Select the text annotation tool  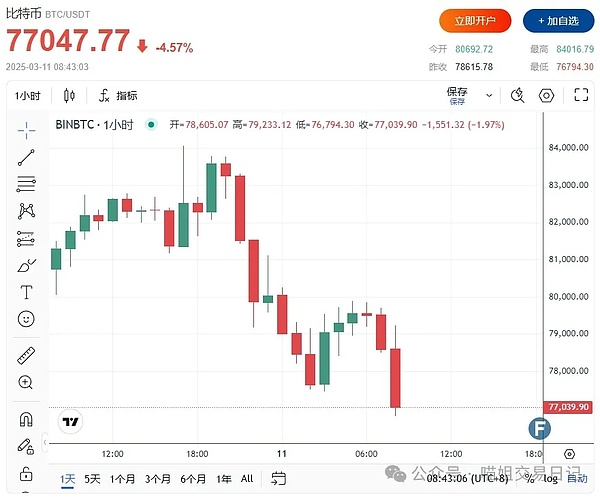point(26,292)
